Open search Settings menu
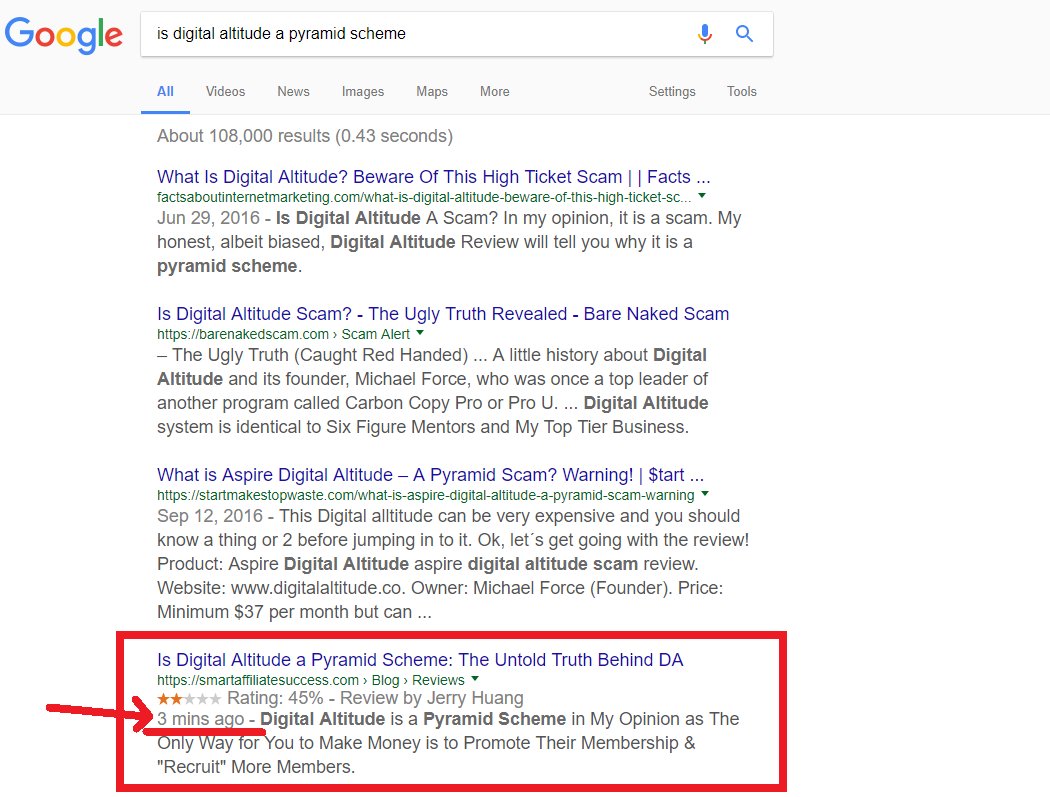The width and height of the screenshot is (1050, 797). (672, 92)
